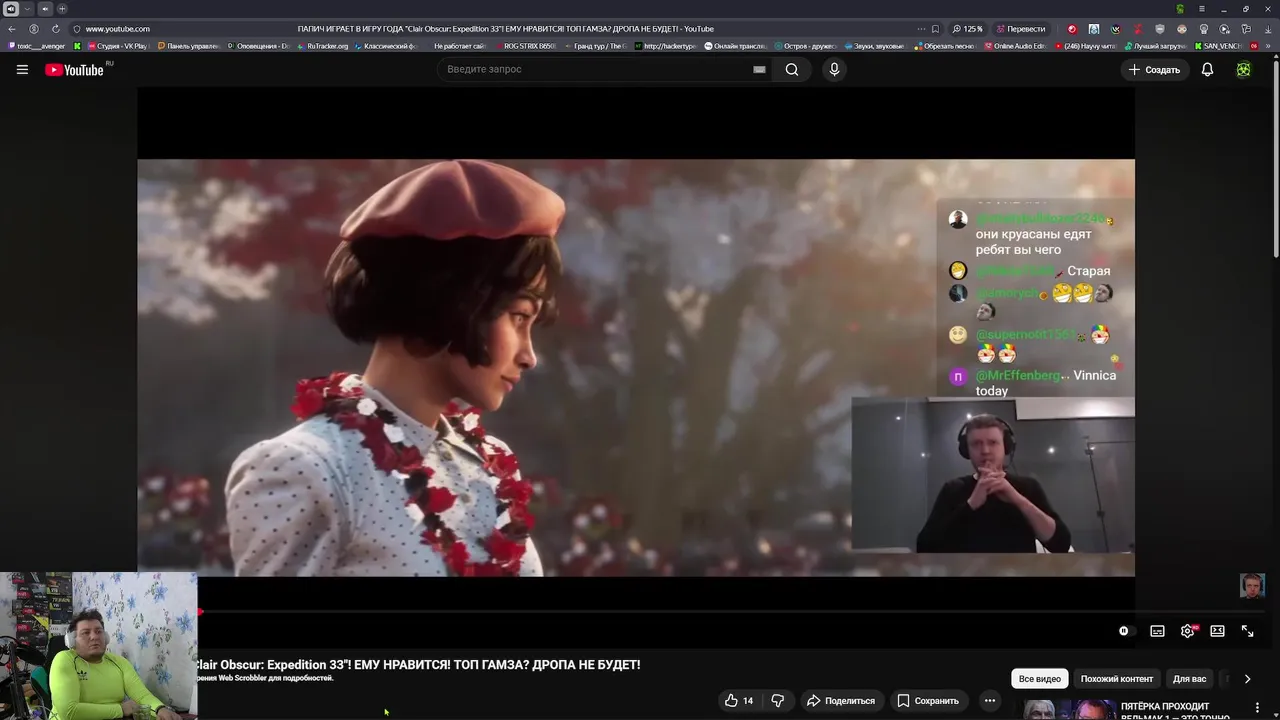
Task: Open the toxic___avenger bookmark
Action: [x=37, y=46]
